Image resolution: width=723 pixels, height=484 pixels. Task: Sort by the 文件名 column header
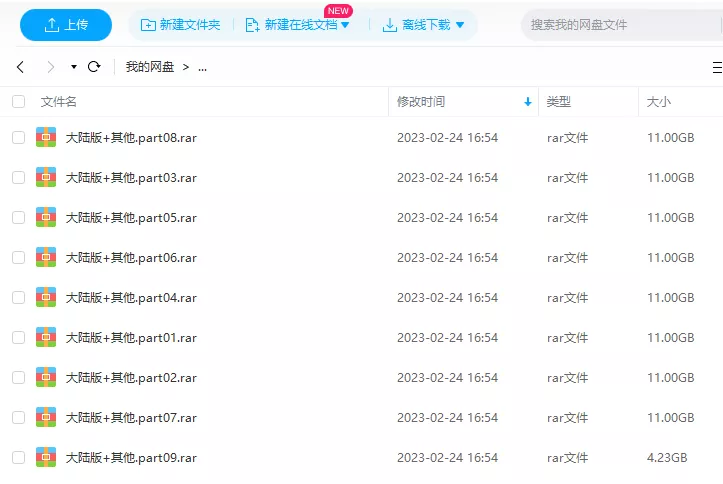tap(58, 102)
